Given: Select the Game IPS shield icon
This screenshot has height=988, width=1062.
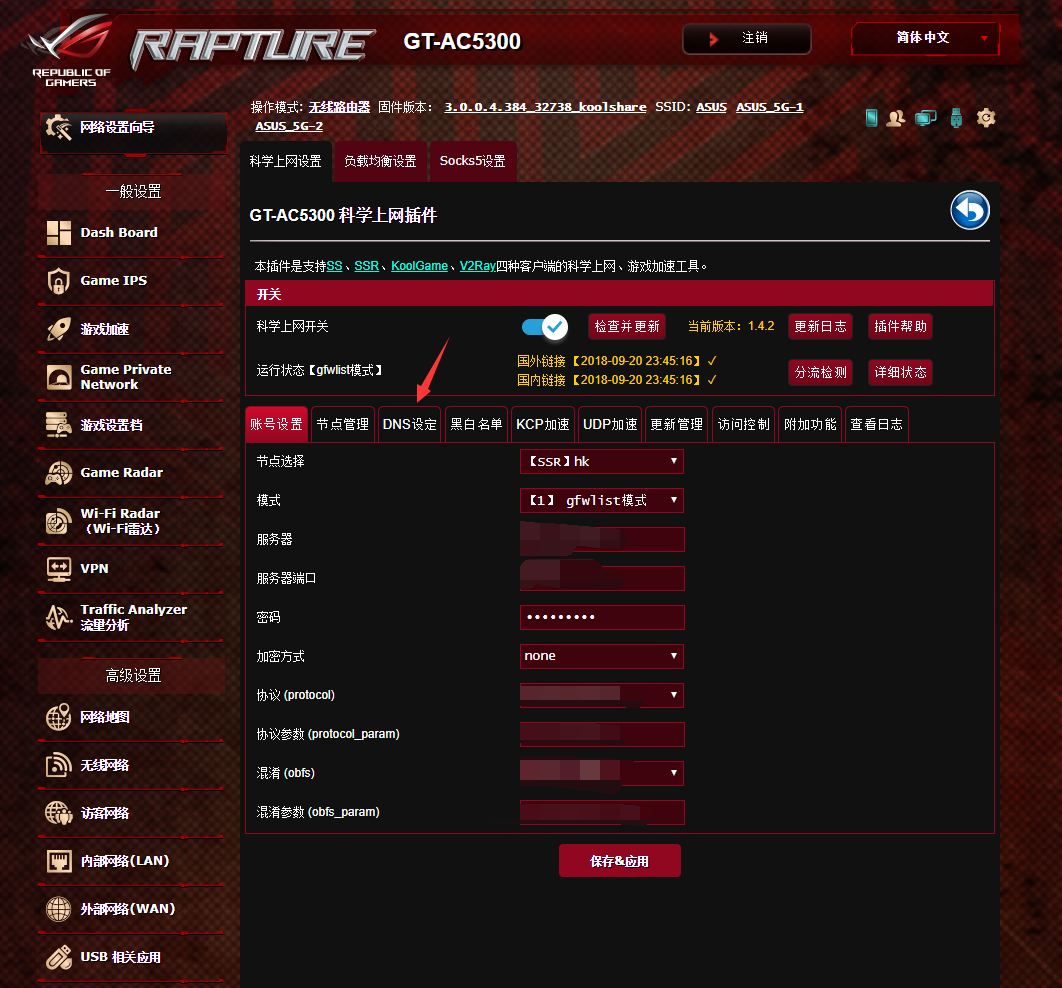Looking at the screenshot, I should (58, 280).
